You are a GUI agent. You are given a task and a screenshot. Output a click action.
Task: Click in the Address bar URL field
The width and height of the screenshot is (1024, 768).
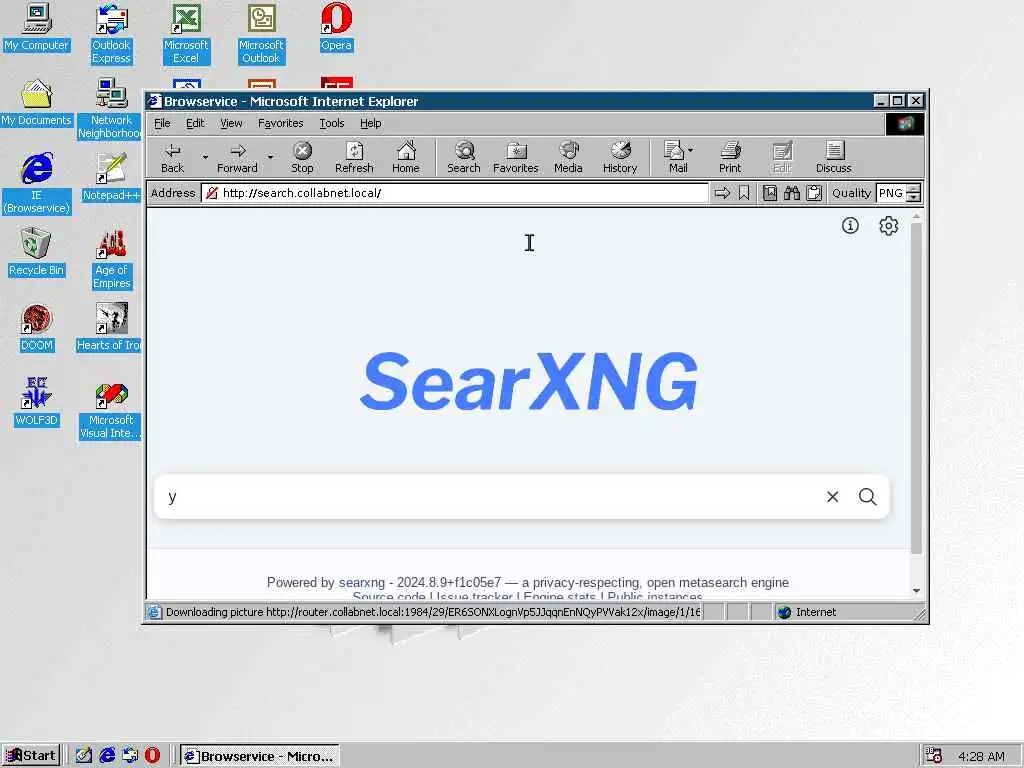tap(455, 193)
